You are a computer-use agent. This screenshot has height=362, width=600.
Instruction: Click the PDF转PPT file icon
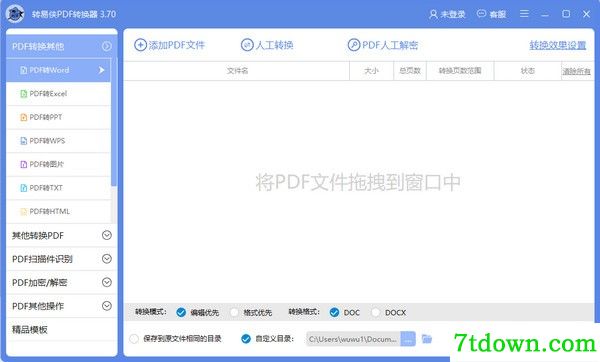[x=24, y=117]
